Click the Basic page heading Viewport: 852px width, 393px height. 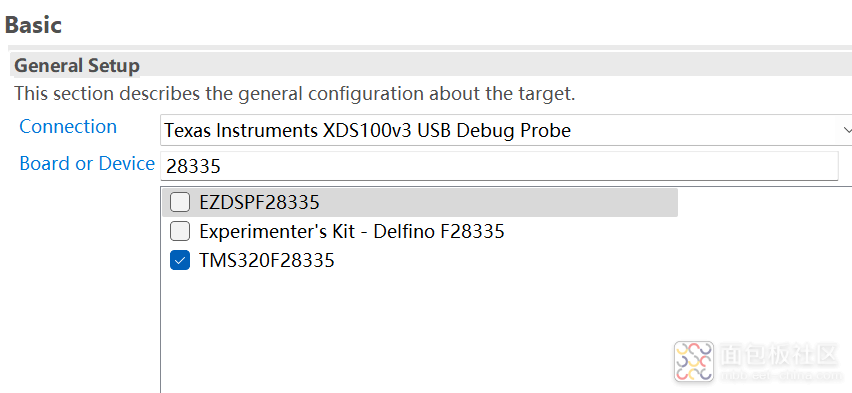[33, 26]
